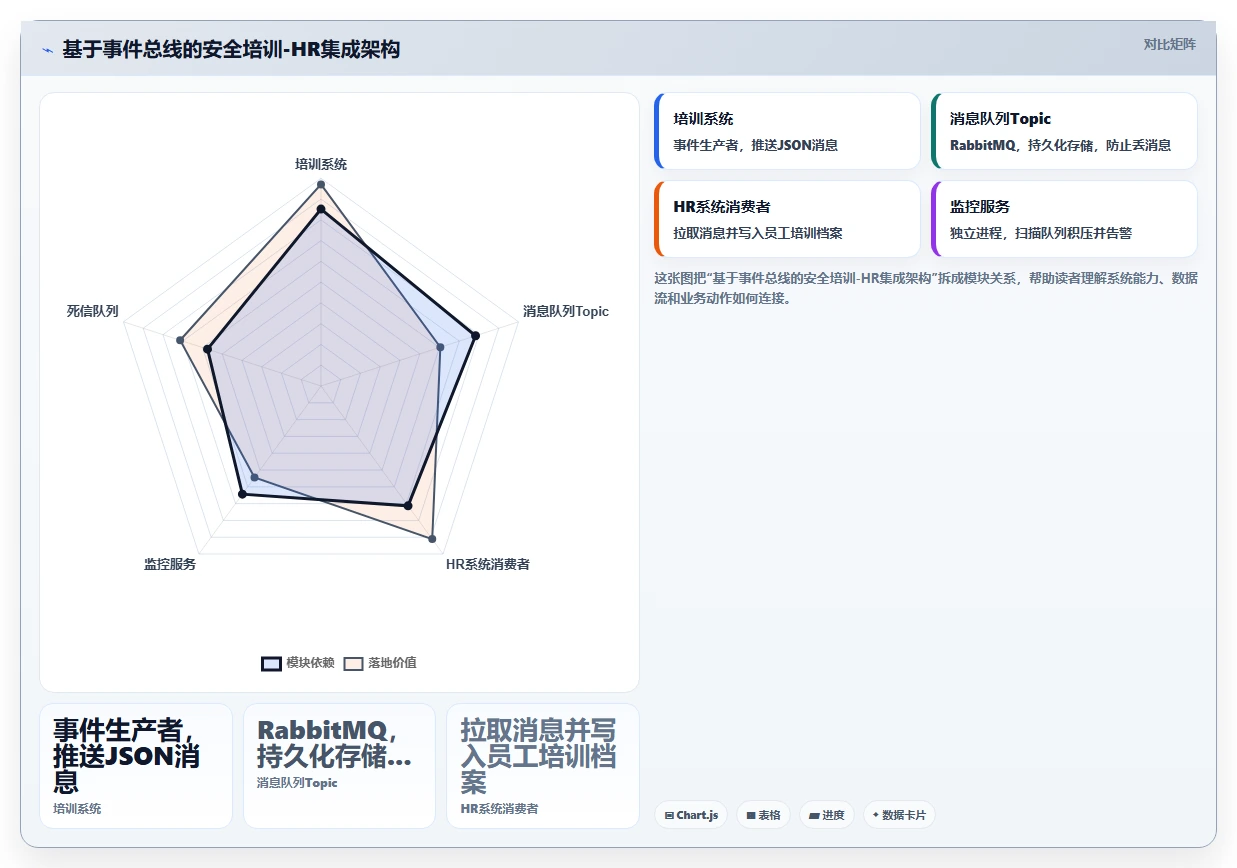Click the lightning icon beside the title
The image size is (1237, 868).
pyautogui.click(x=48, y=49)
